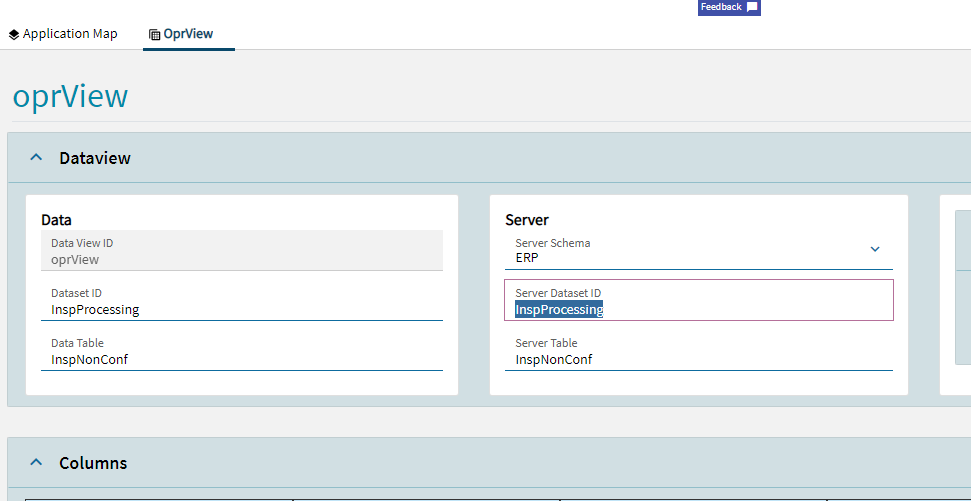Click the Feedback chat bubble icon
This screenshot has height=501, width=971.
tap(752, 7)
